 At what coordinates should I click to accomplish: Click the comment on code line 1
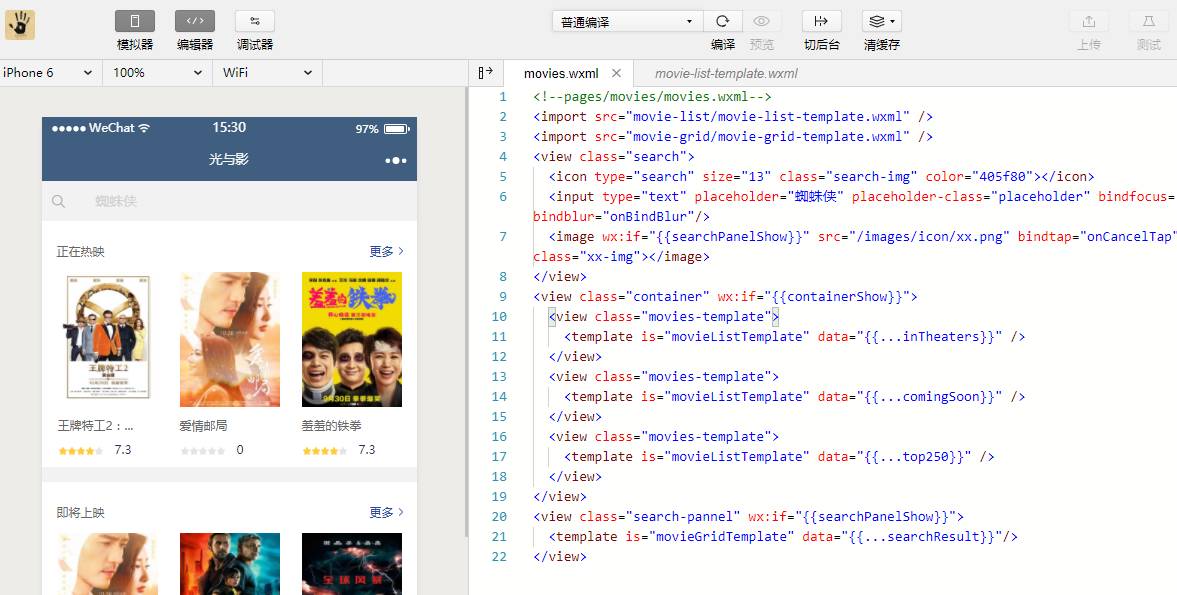(652, 97)
